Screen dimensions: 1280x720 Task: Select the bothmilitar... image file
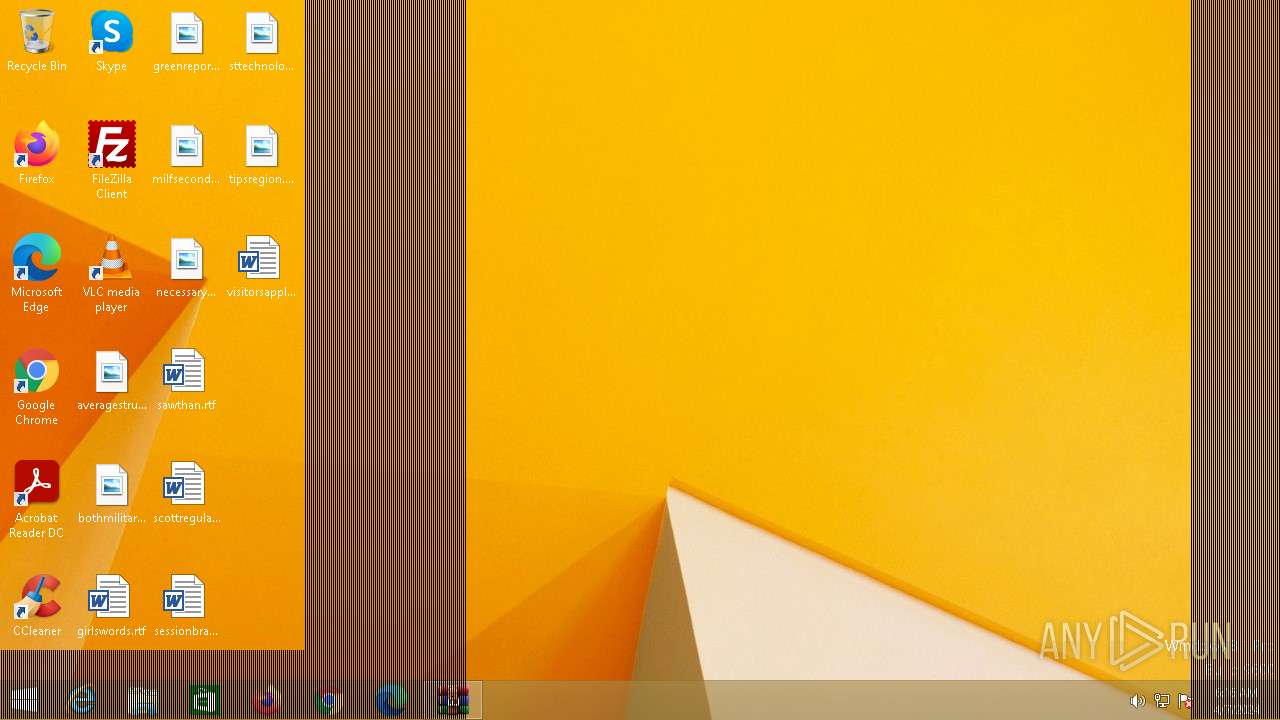point(111,493)
